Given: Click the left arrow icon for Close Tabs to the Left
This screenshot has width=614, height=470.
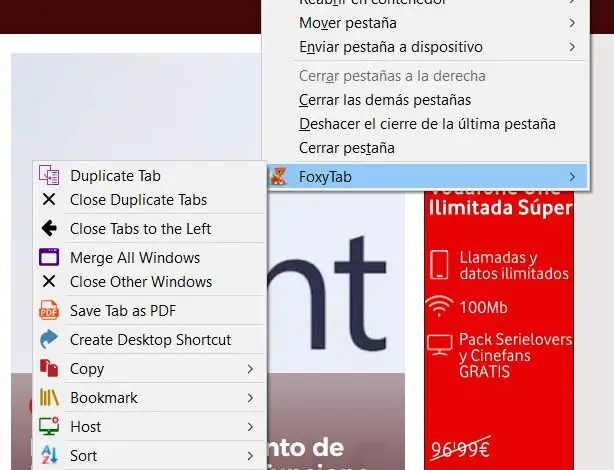Looking at the screenshot, I should [x=49, y=228].
